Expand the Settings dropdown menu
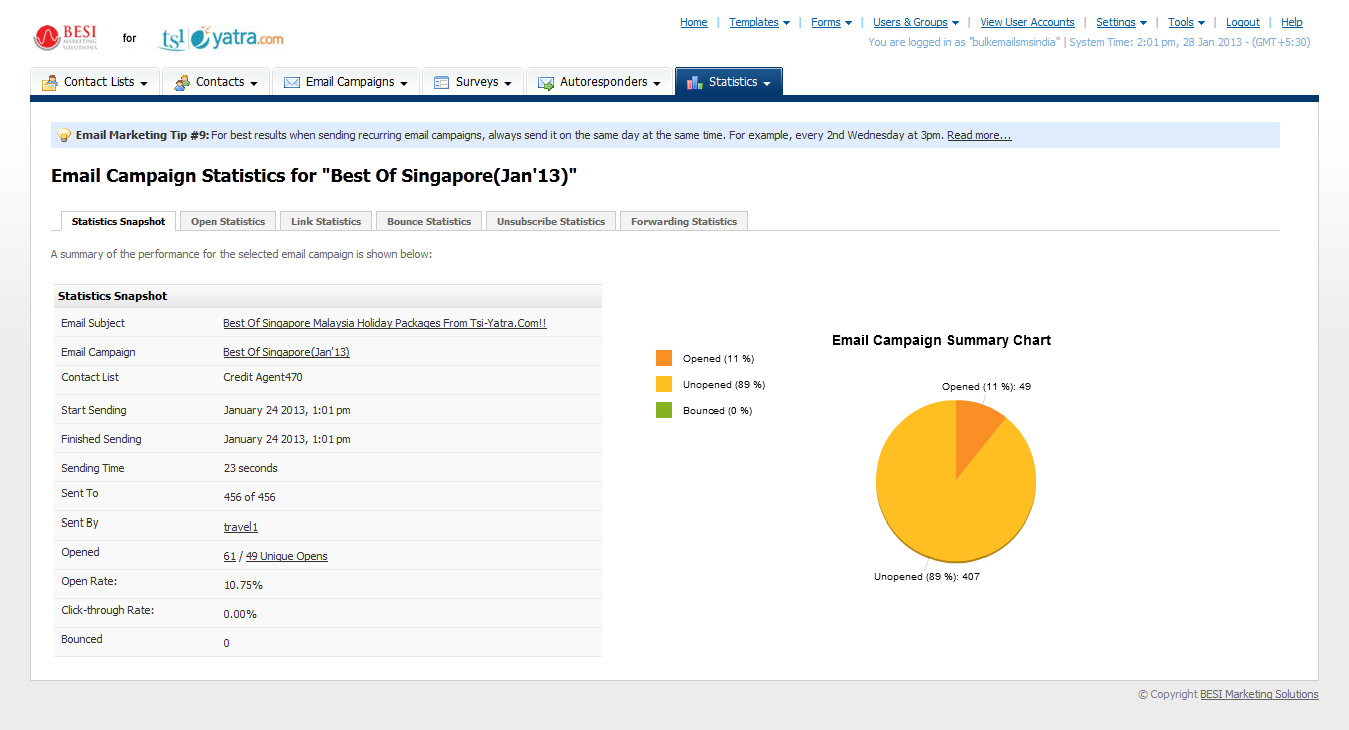1349x730 pixels. [x=1121, y=22]
